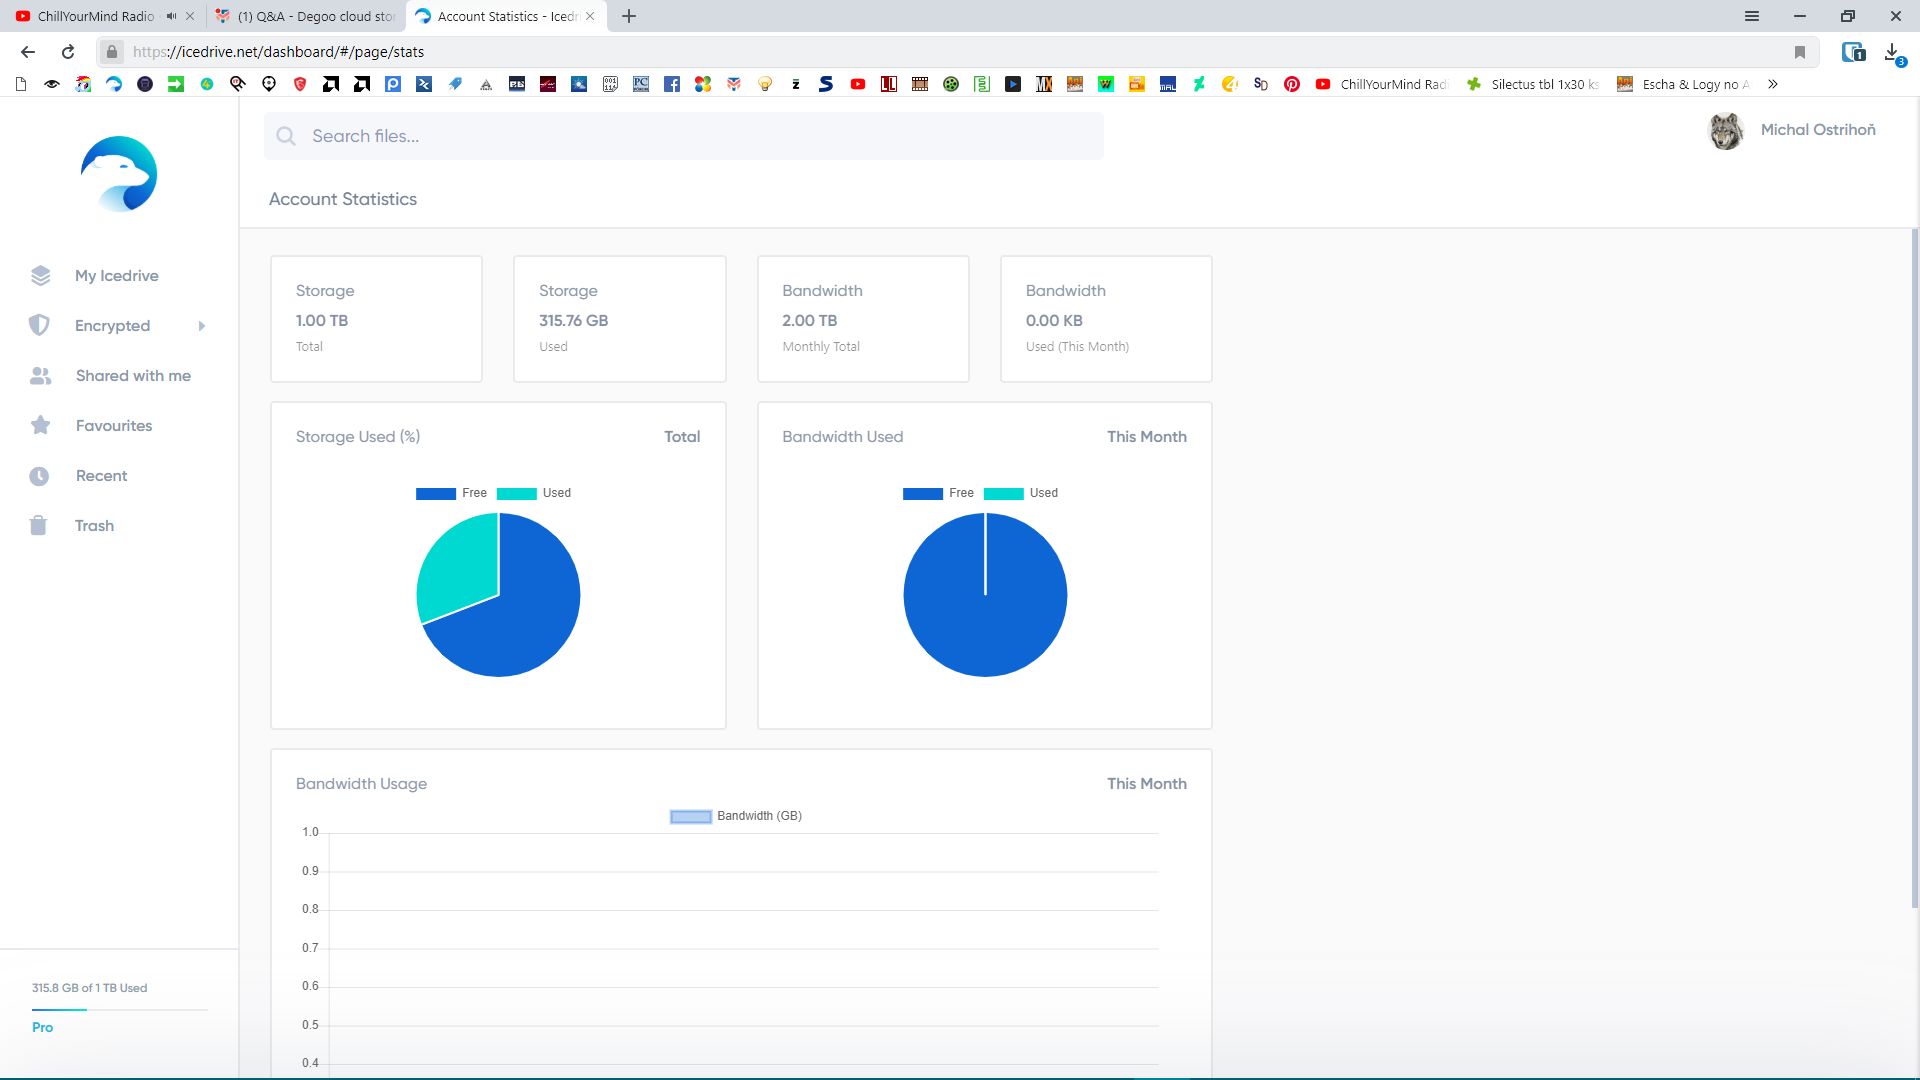
Task: Show more bookmarks overflow chevron
Action: coord(1773,84)
